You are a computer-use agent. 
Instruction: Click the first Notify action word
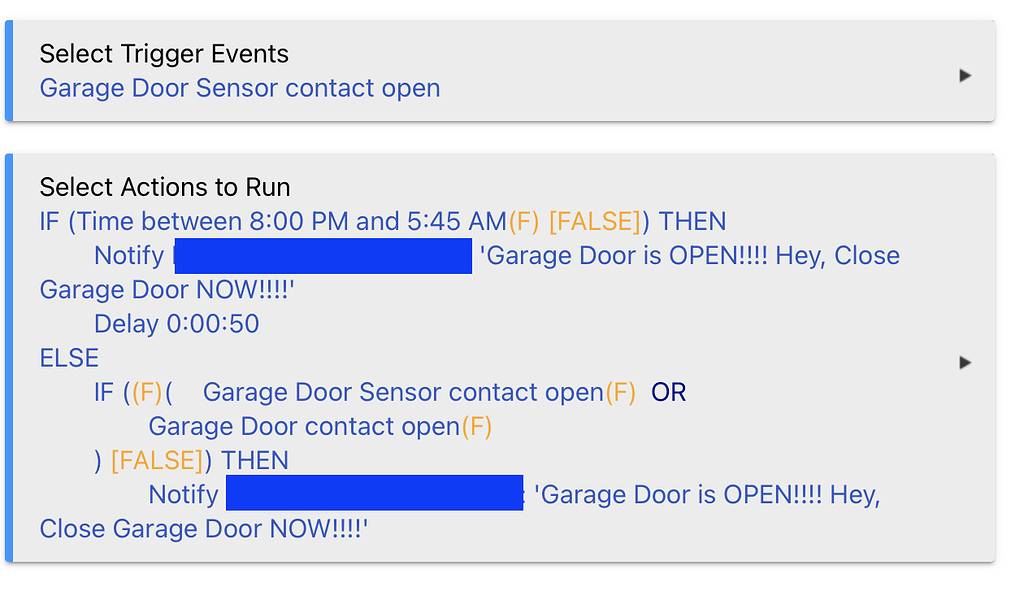(x=128, y=256)
